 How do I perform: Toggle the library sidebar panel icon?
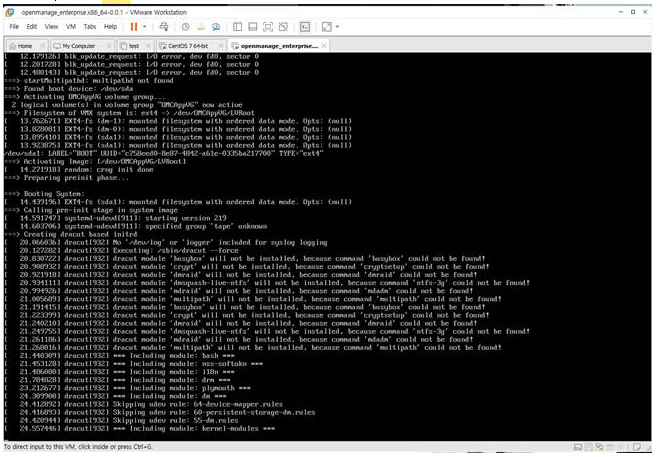pos(237,27)
